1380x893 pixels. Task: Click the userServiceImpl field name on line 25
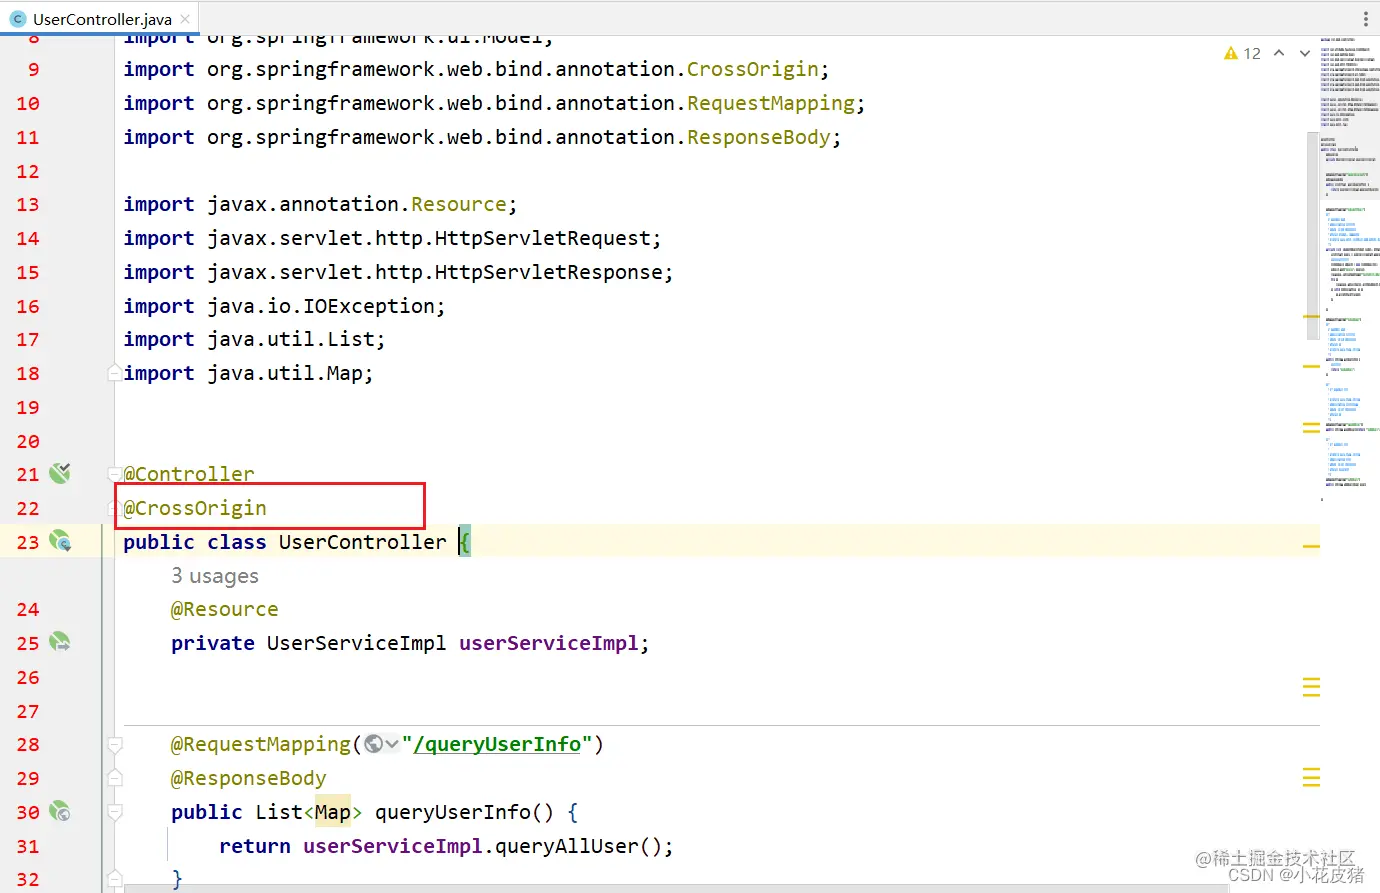click(x=549, y=643)
